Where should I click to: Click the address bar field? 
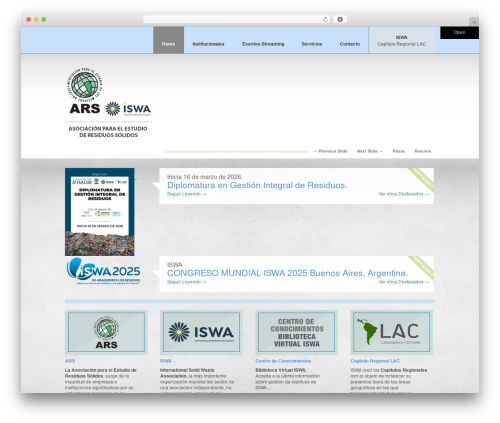pos(237,20)
